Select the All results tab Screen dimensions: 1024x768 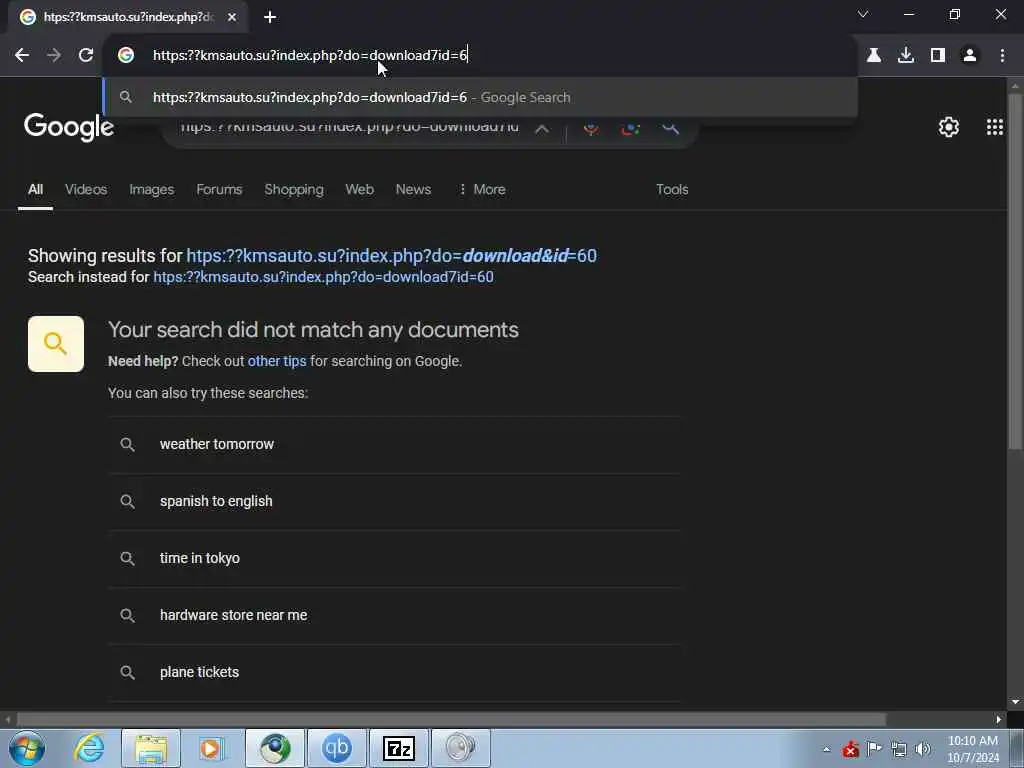coord(35,189)
